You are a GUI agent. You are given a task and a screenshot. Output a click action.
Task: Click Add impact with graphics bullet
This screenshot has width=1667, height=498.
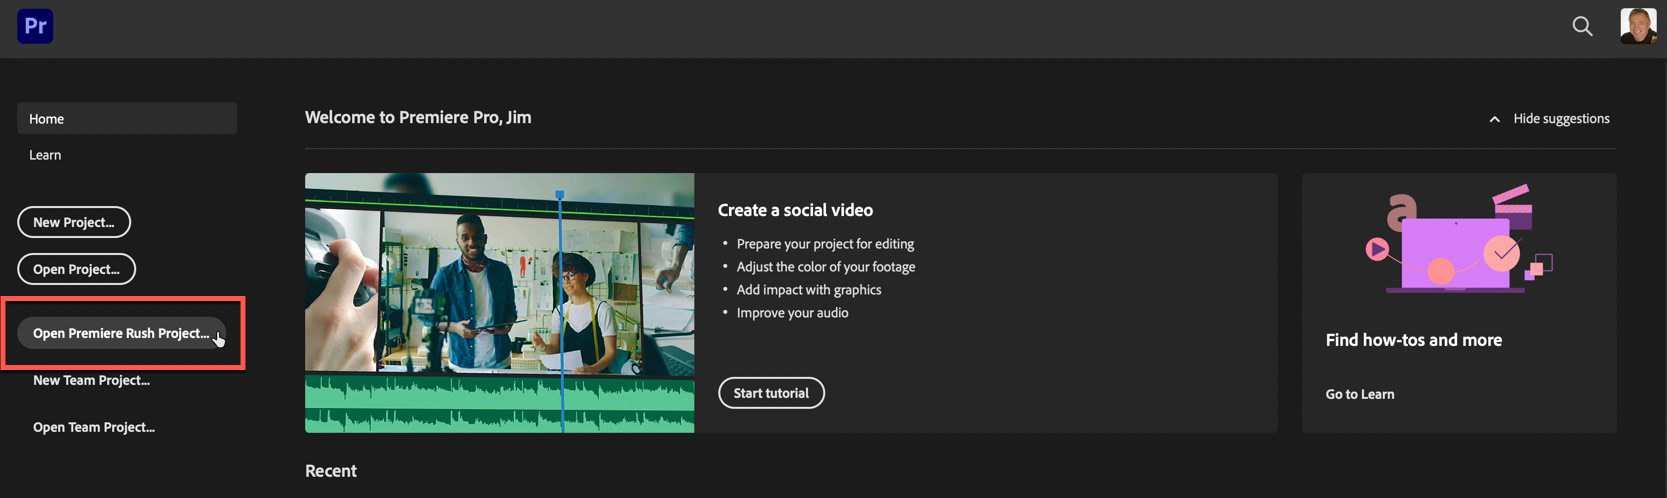(809, 290)
